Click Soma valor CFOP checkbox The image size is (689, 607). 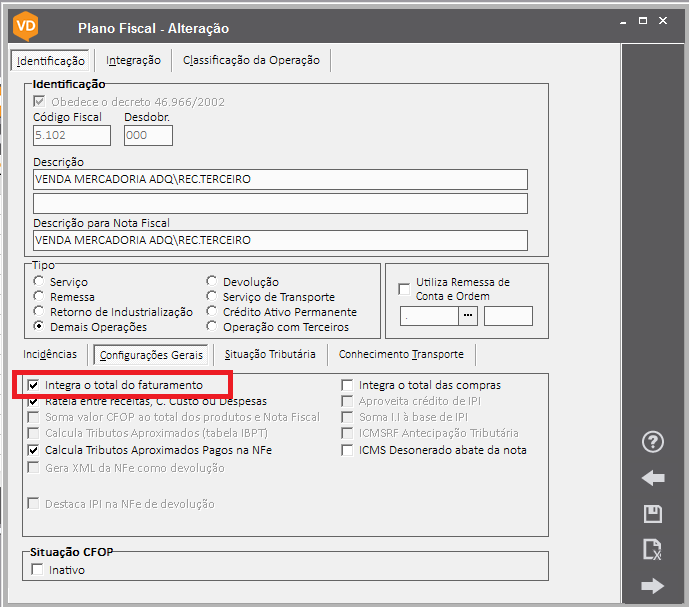click(x=33, y=417)
